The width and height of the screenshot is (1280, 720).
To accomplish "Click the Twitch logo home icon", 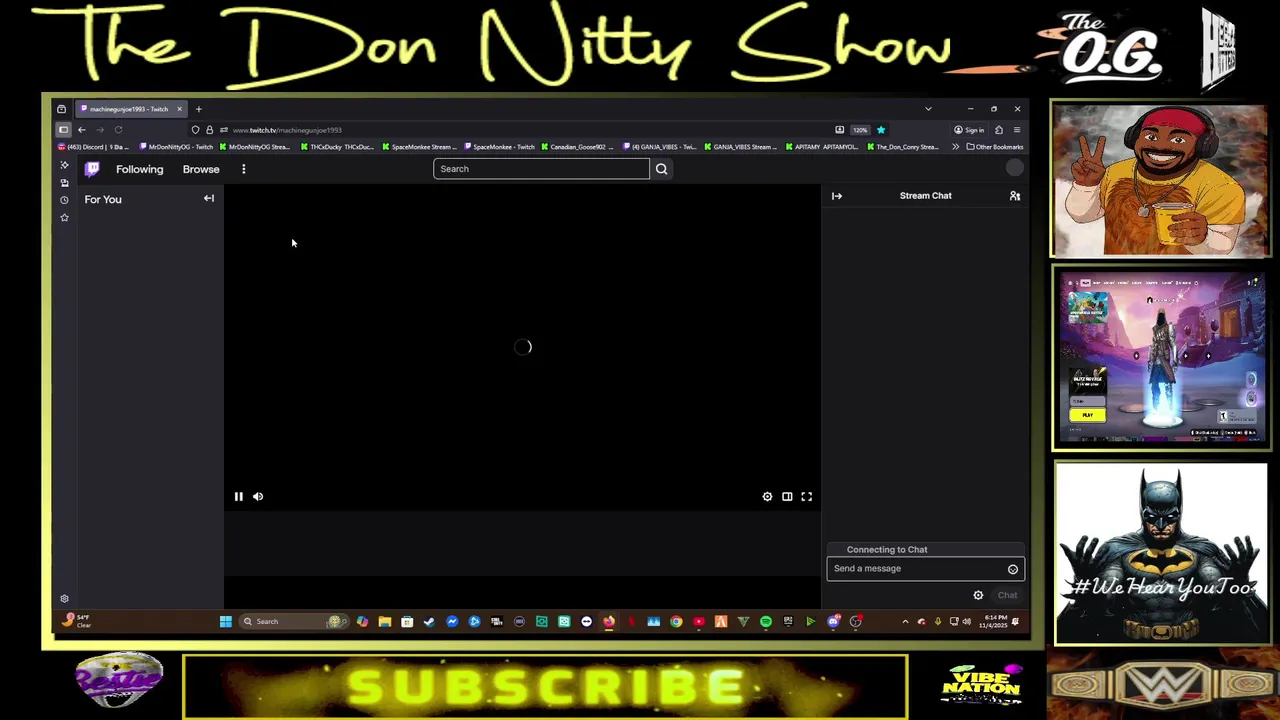I will tap(92, 169).
